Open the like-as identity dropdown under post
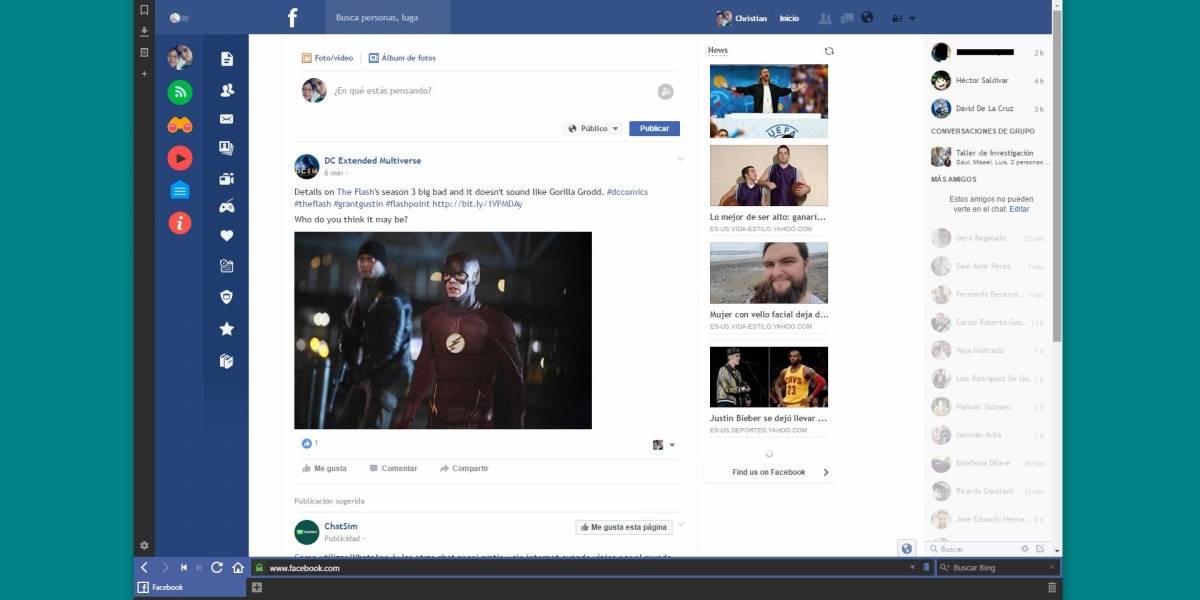1200x600 pixels. point(664,445)
